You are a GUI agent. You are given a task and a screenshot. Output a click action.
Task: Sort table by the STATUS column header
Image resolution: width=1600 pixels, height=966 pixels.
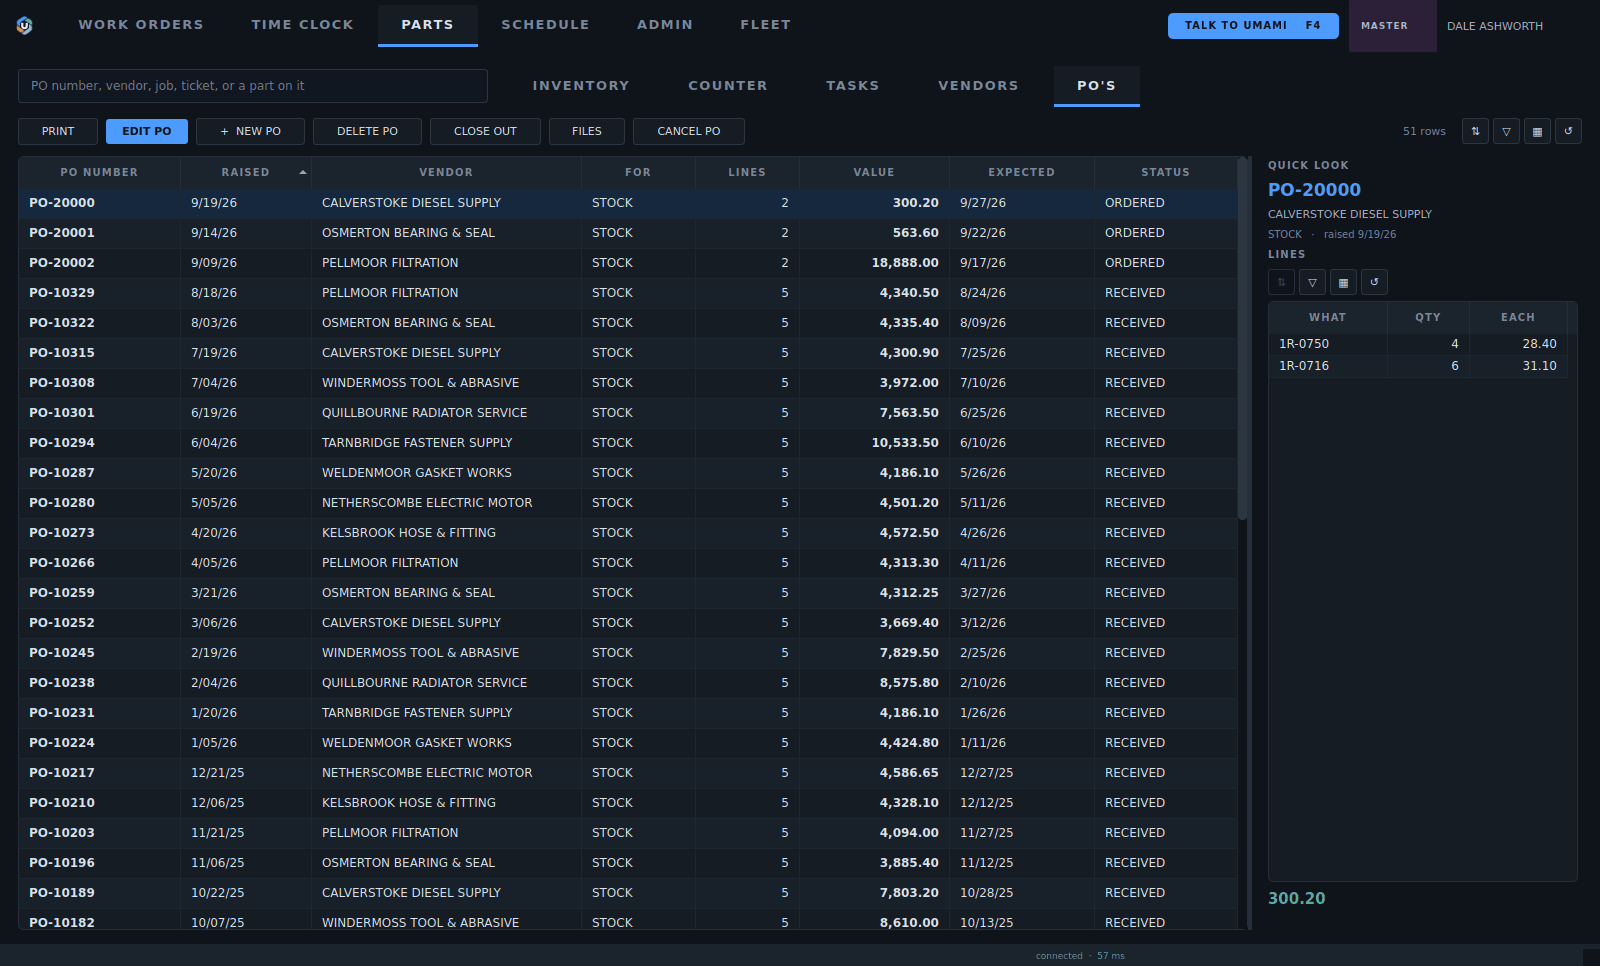point(1165,172)
